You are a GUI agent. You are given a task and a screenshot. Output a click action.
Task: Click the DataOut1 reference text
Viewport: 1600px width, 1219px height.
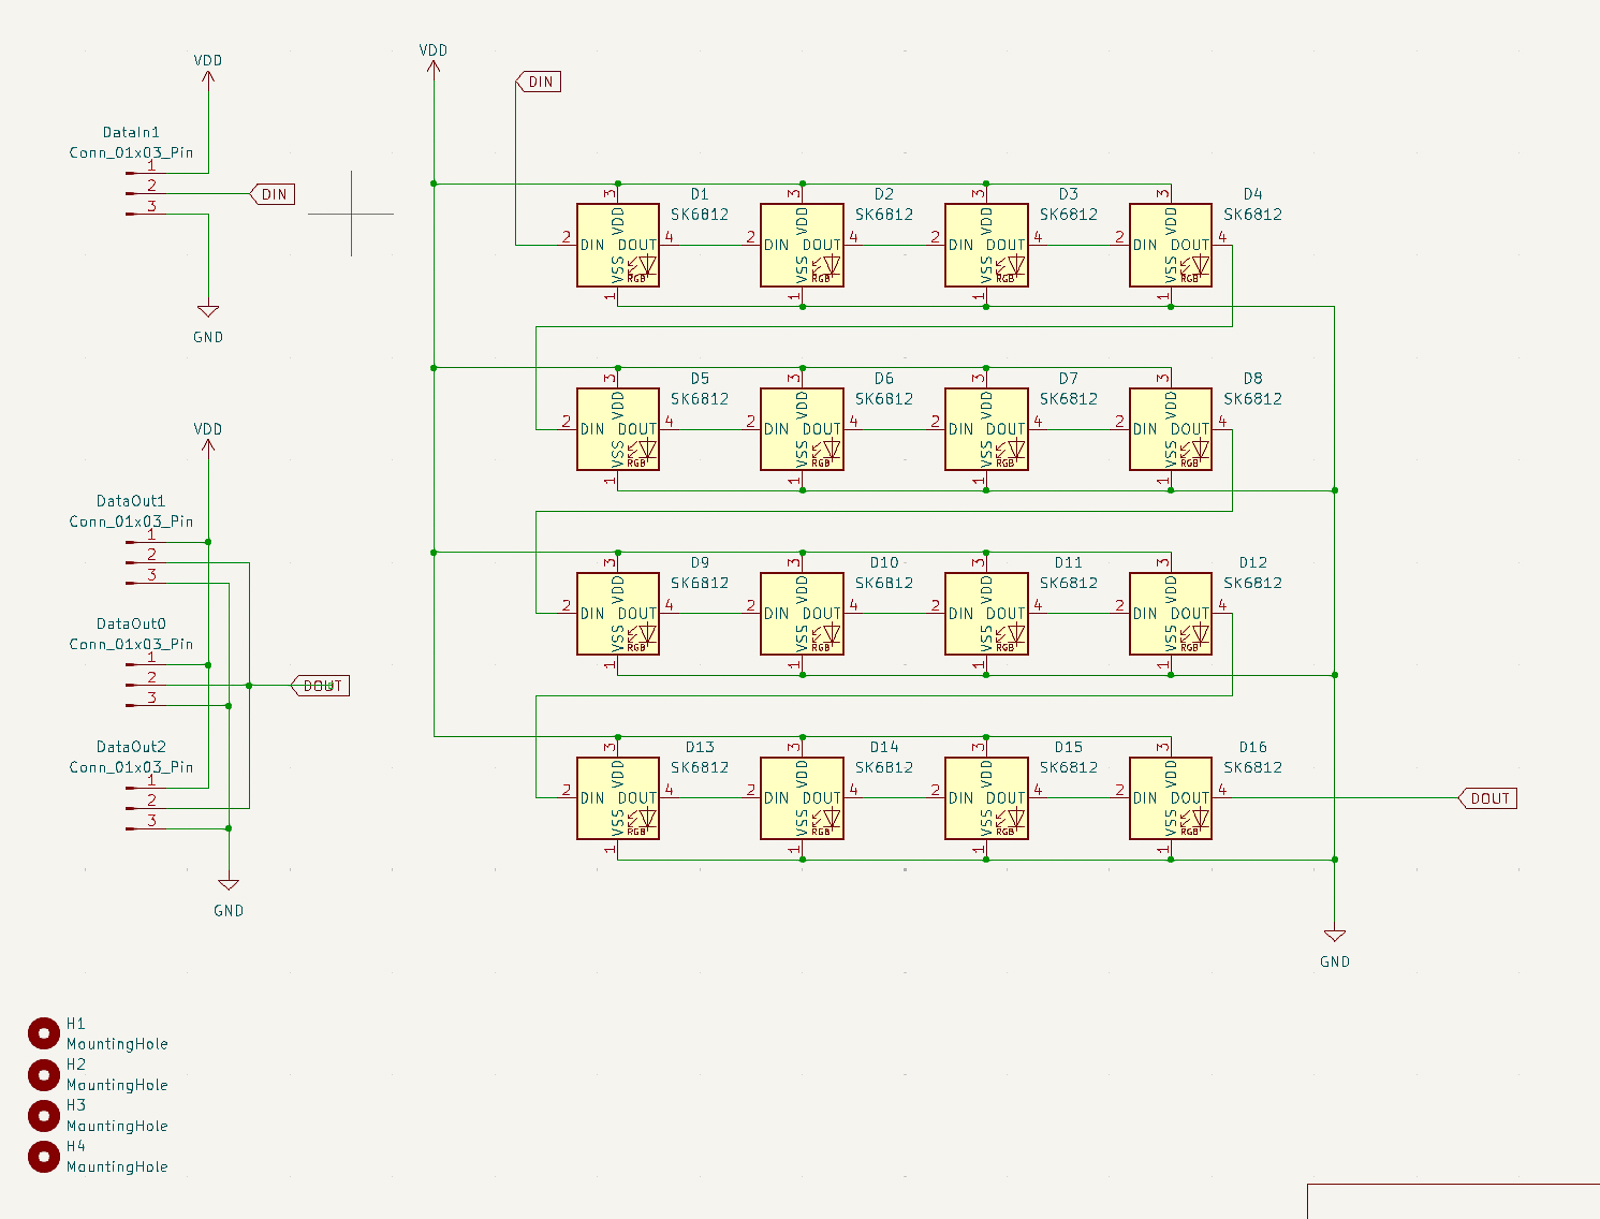[x=131, y=501]
